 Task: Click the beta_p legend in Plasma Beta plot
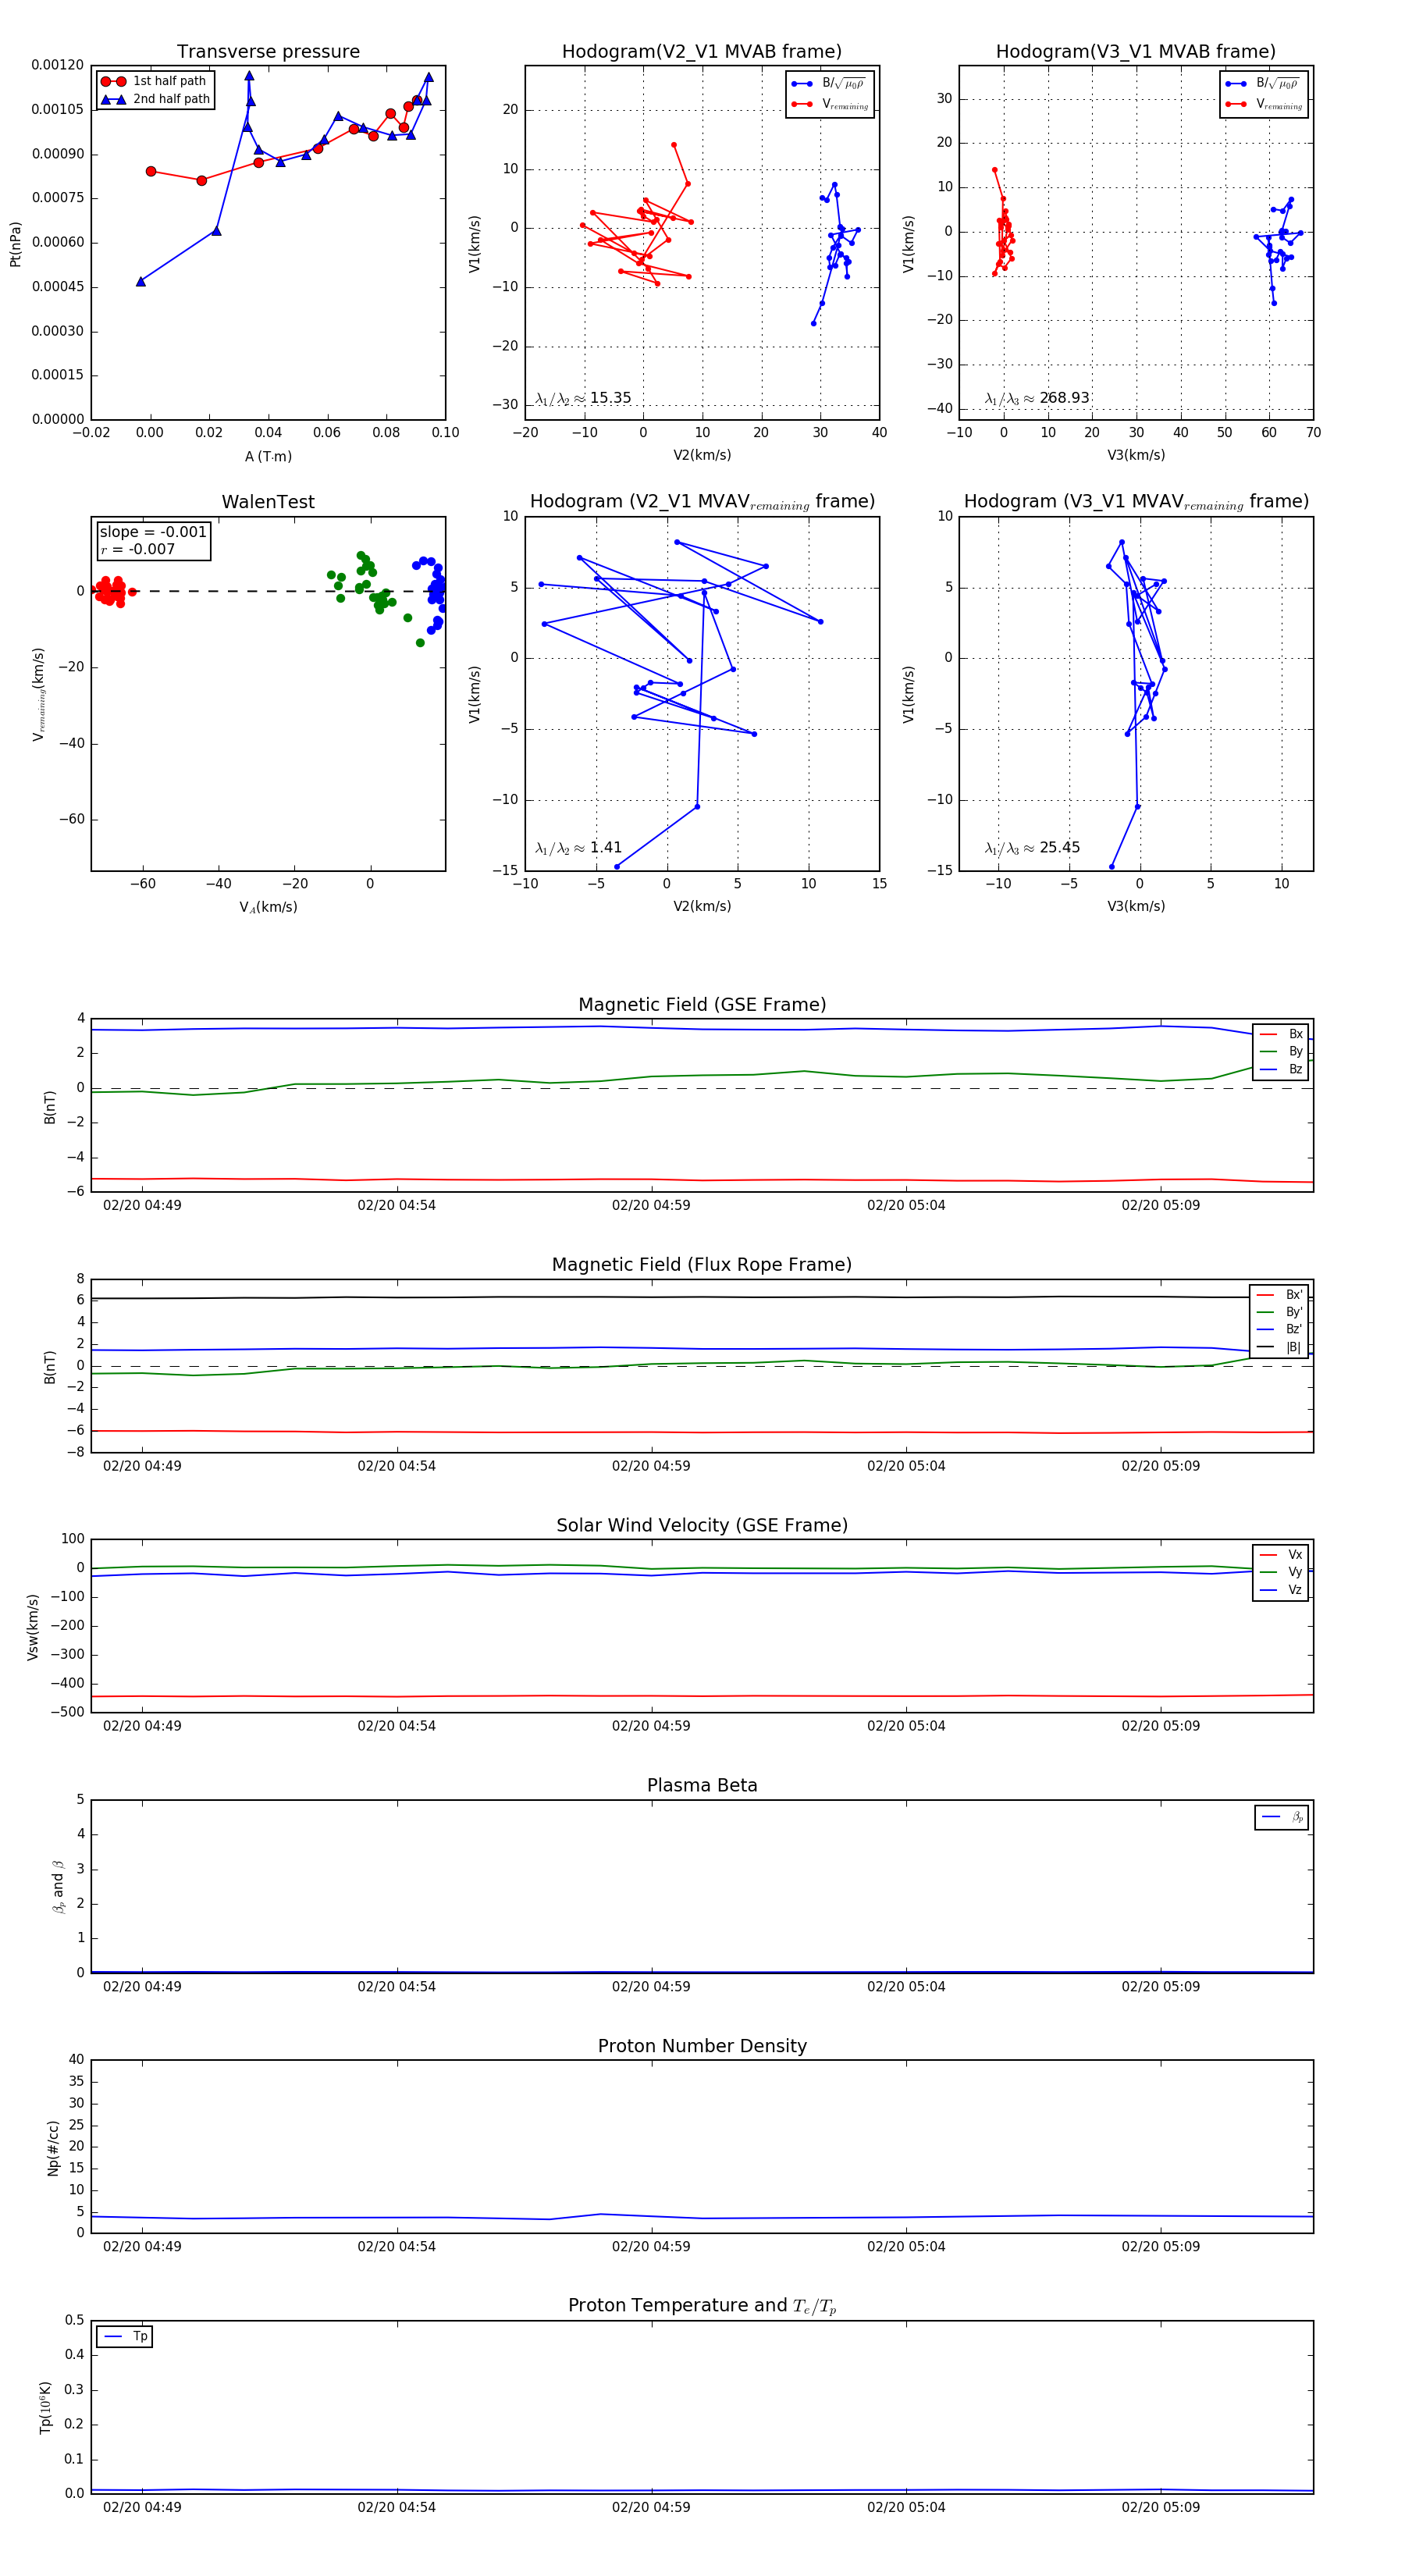tap(1282, 1817)
